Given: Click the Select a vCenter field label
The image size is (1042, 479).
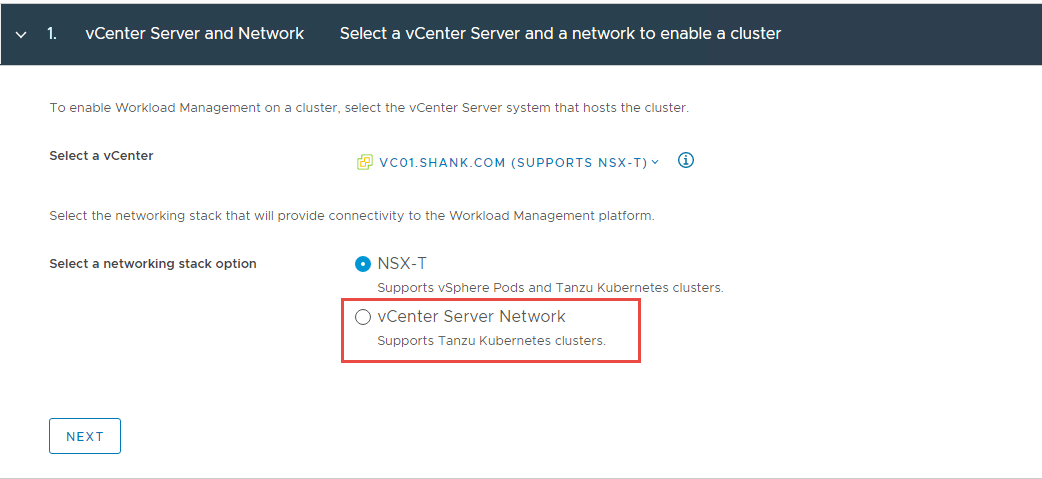Looking at the screenshot, I should click(x=101, y=155).
